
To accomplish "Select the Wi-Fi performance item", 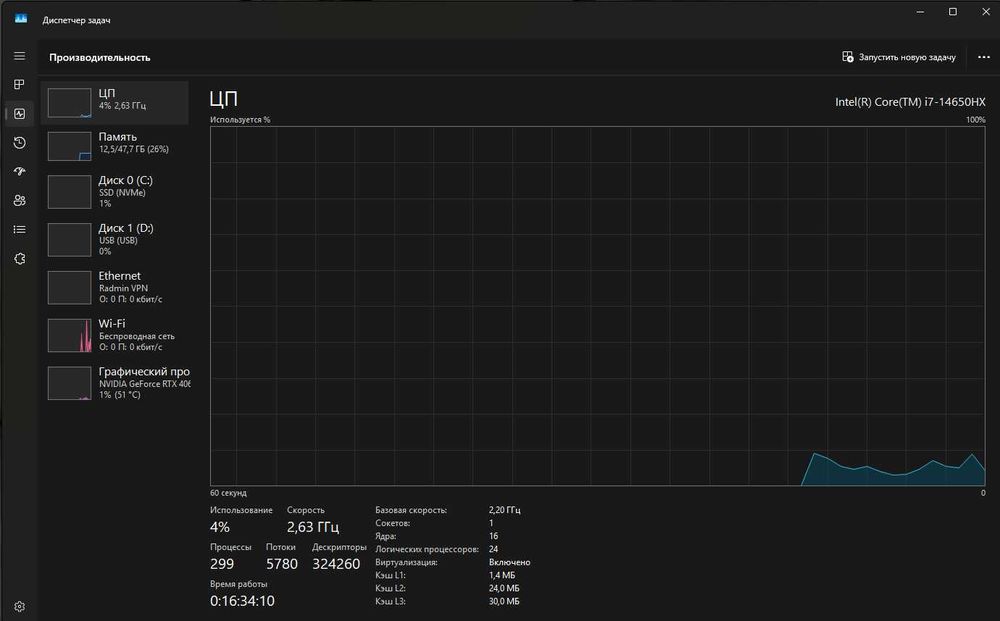I will (x=115, y=335).
